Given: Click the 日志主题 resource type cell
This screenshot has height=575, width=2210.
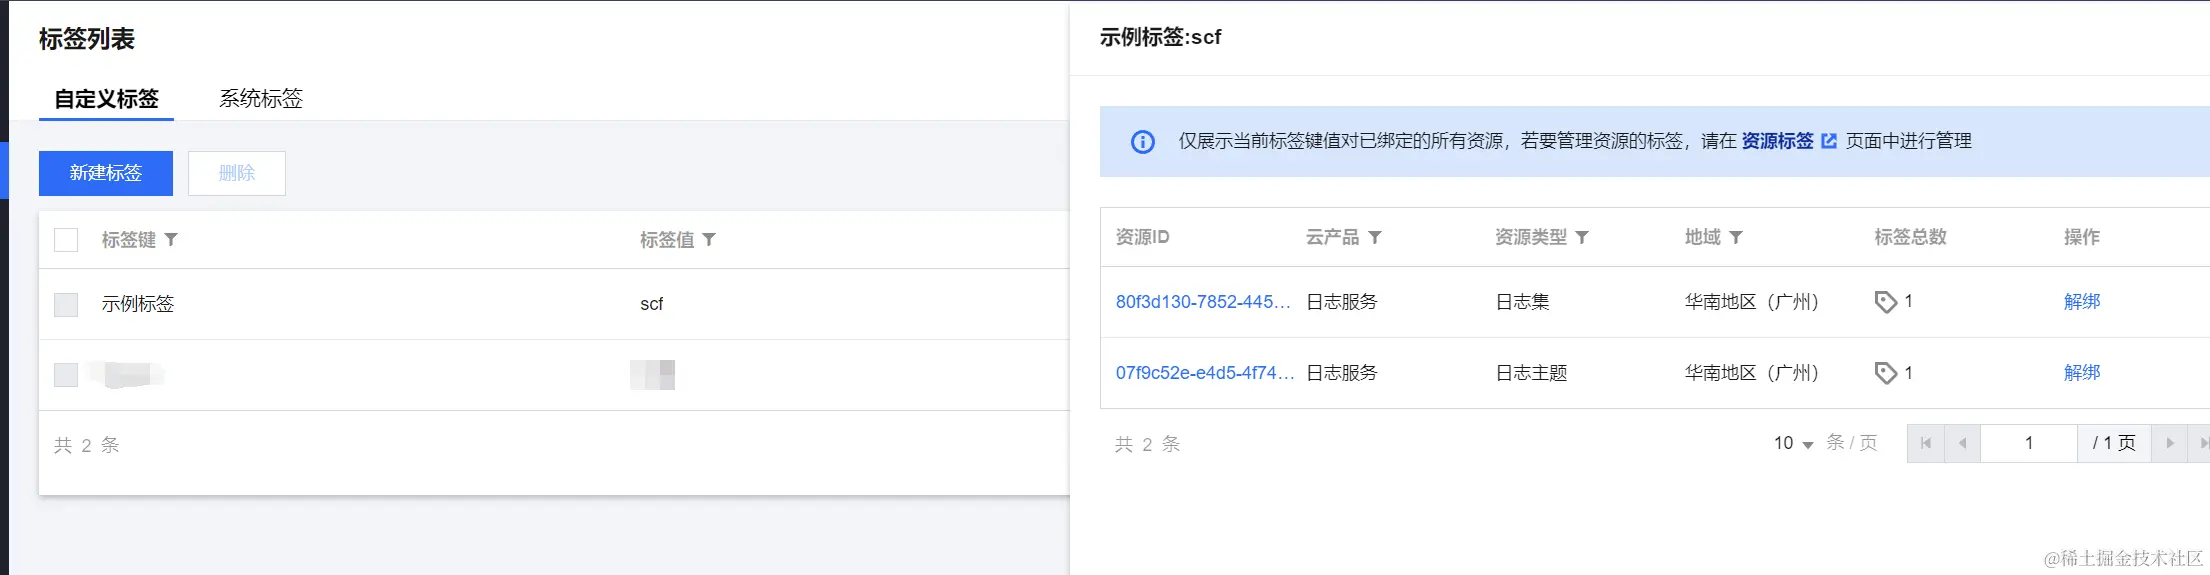Looking at the screenshot, I should [1531, 373].
